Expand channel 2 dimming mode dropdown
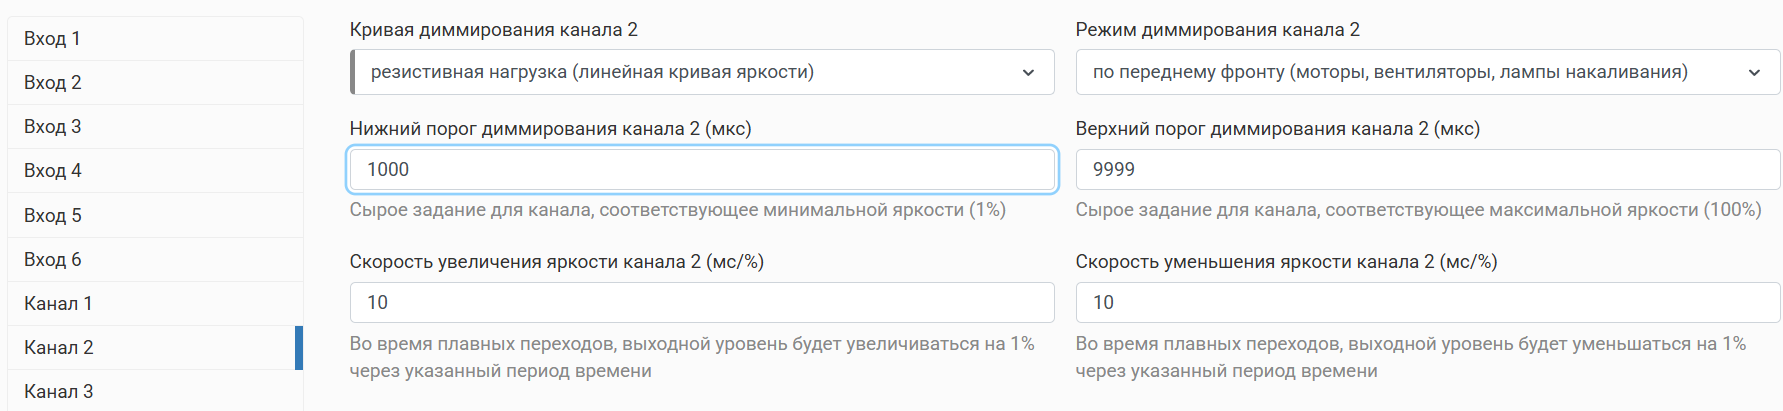 click(x=1428, y=72)
